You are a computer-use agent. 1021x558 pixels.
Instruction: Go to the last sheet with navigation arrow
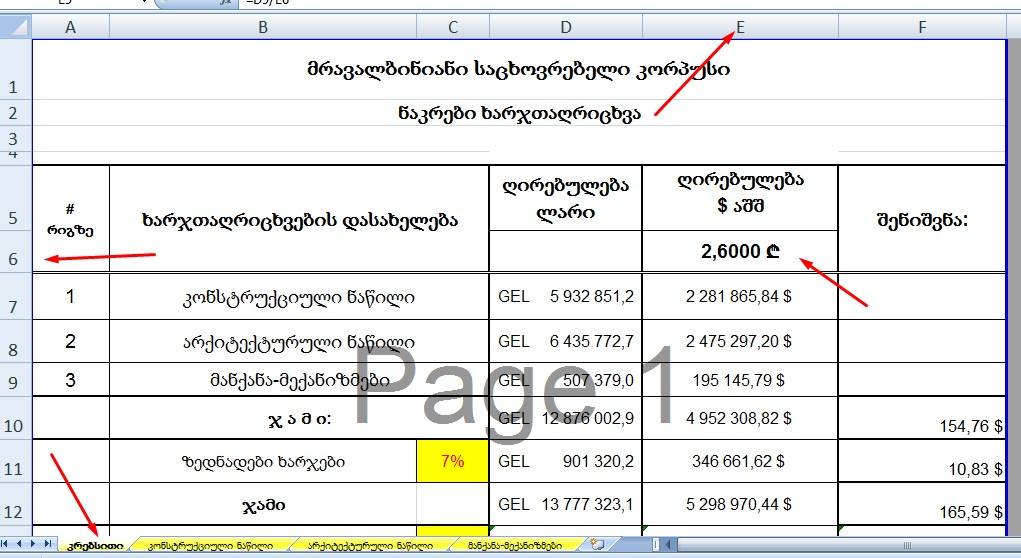47,544
